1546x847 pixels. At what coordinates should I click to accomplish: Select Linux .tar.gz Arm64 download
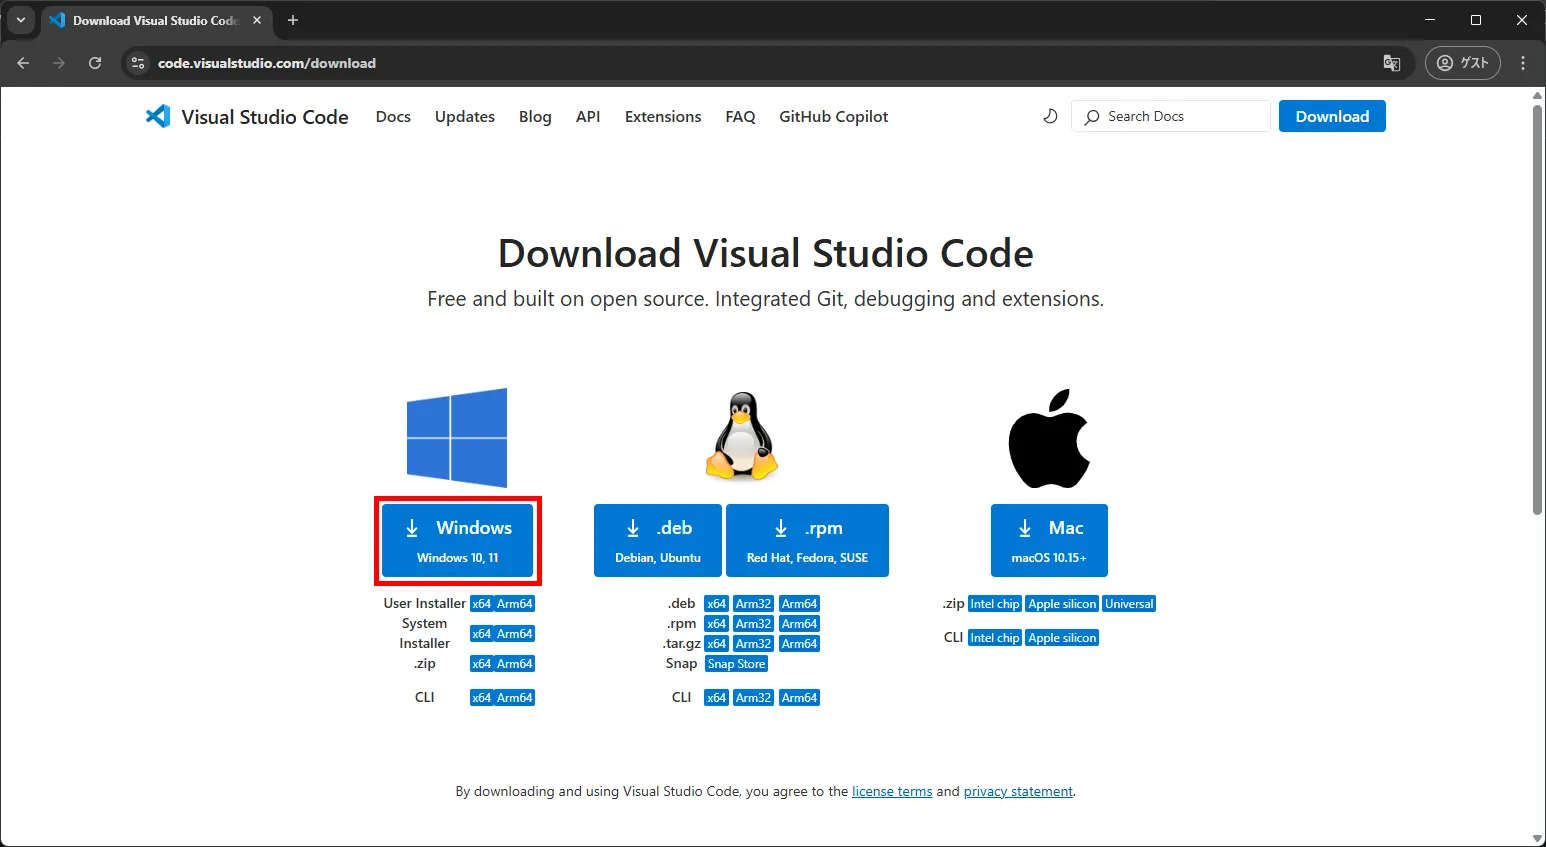click(x=800, y=644)
